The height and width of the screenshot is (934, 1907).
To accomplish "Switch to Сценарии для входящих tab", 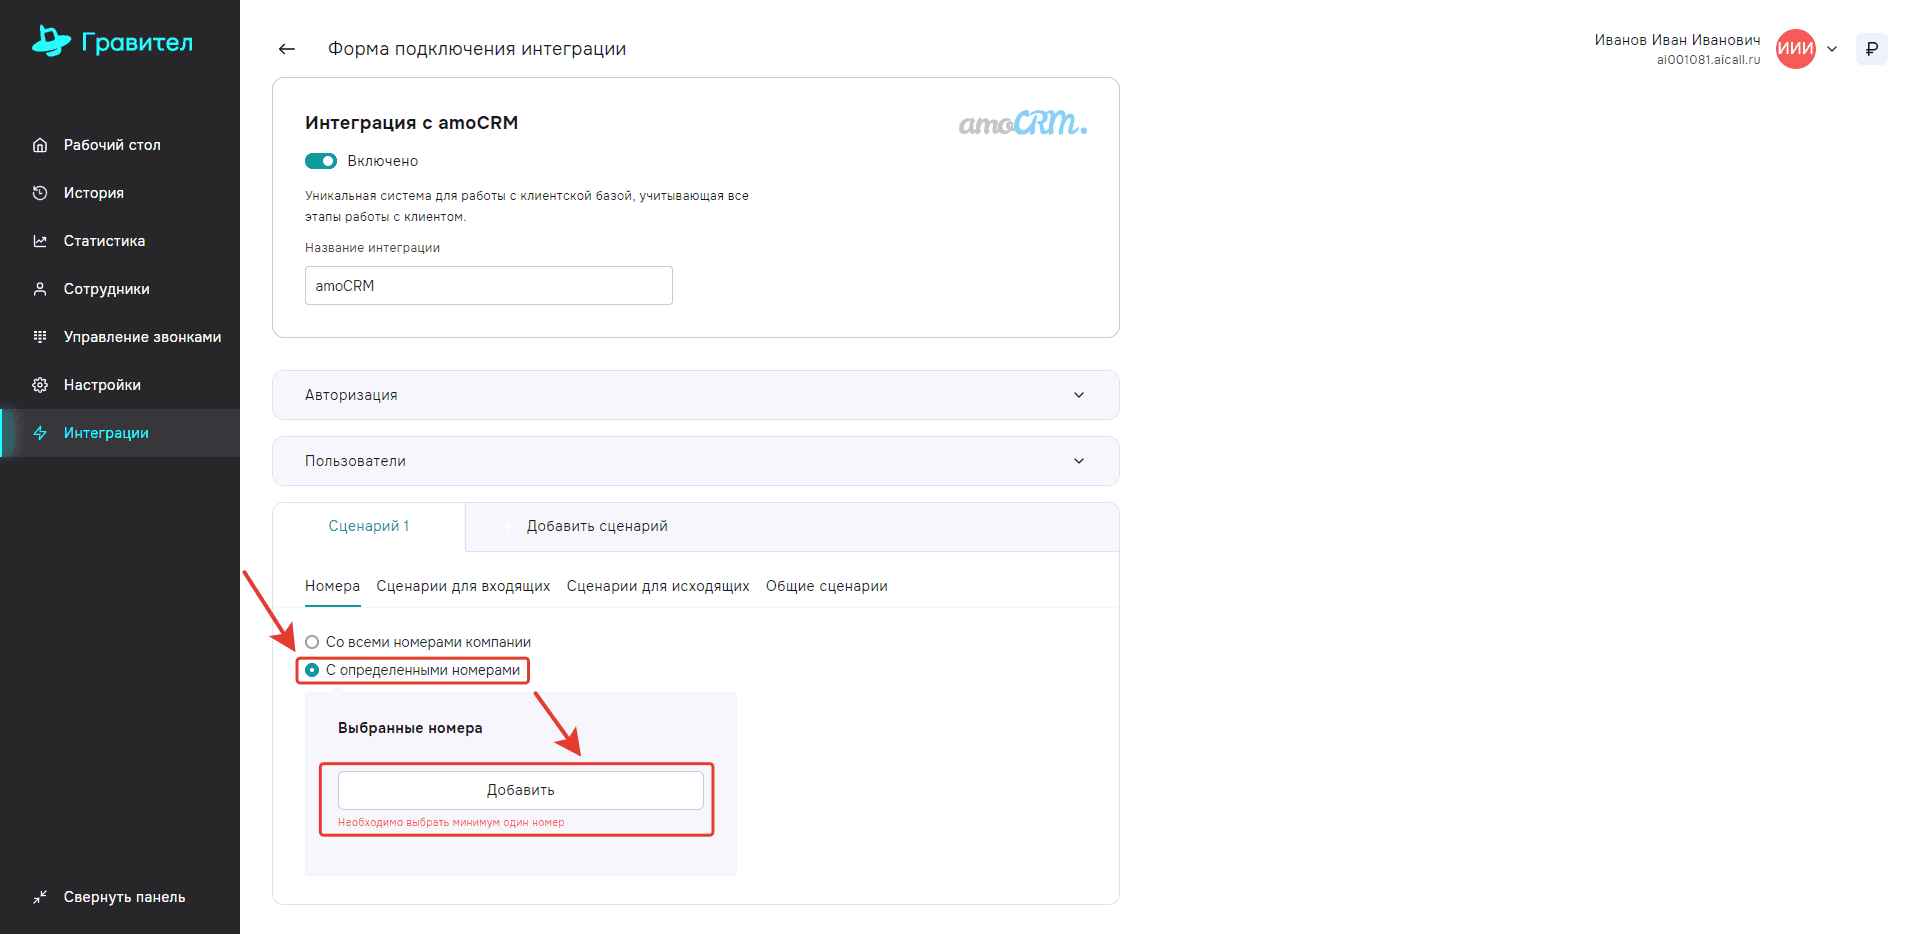I will 463,586.
